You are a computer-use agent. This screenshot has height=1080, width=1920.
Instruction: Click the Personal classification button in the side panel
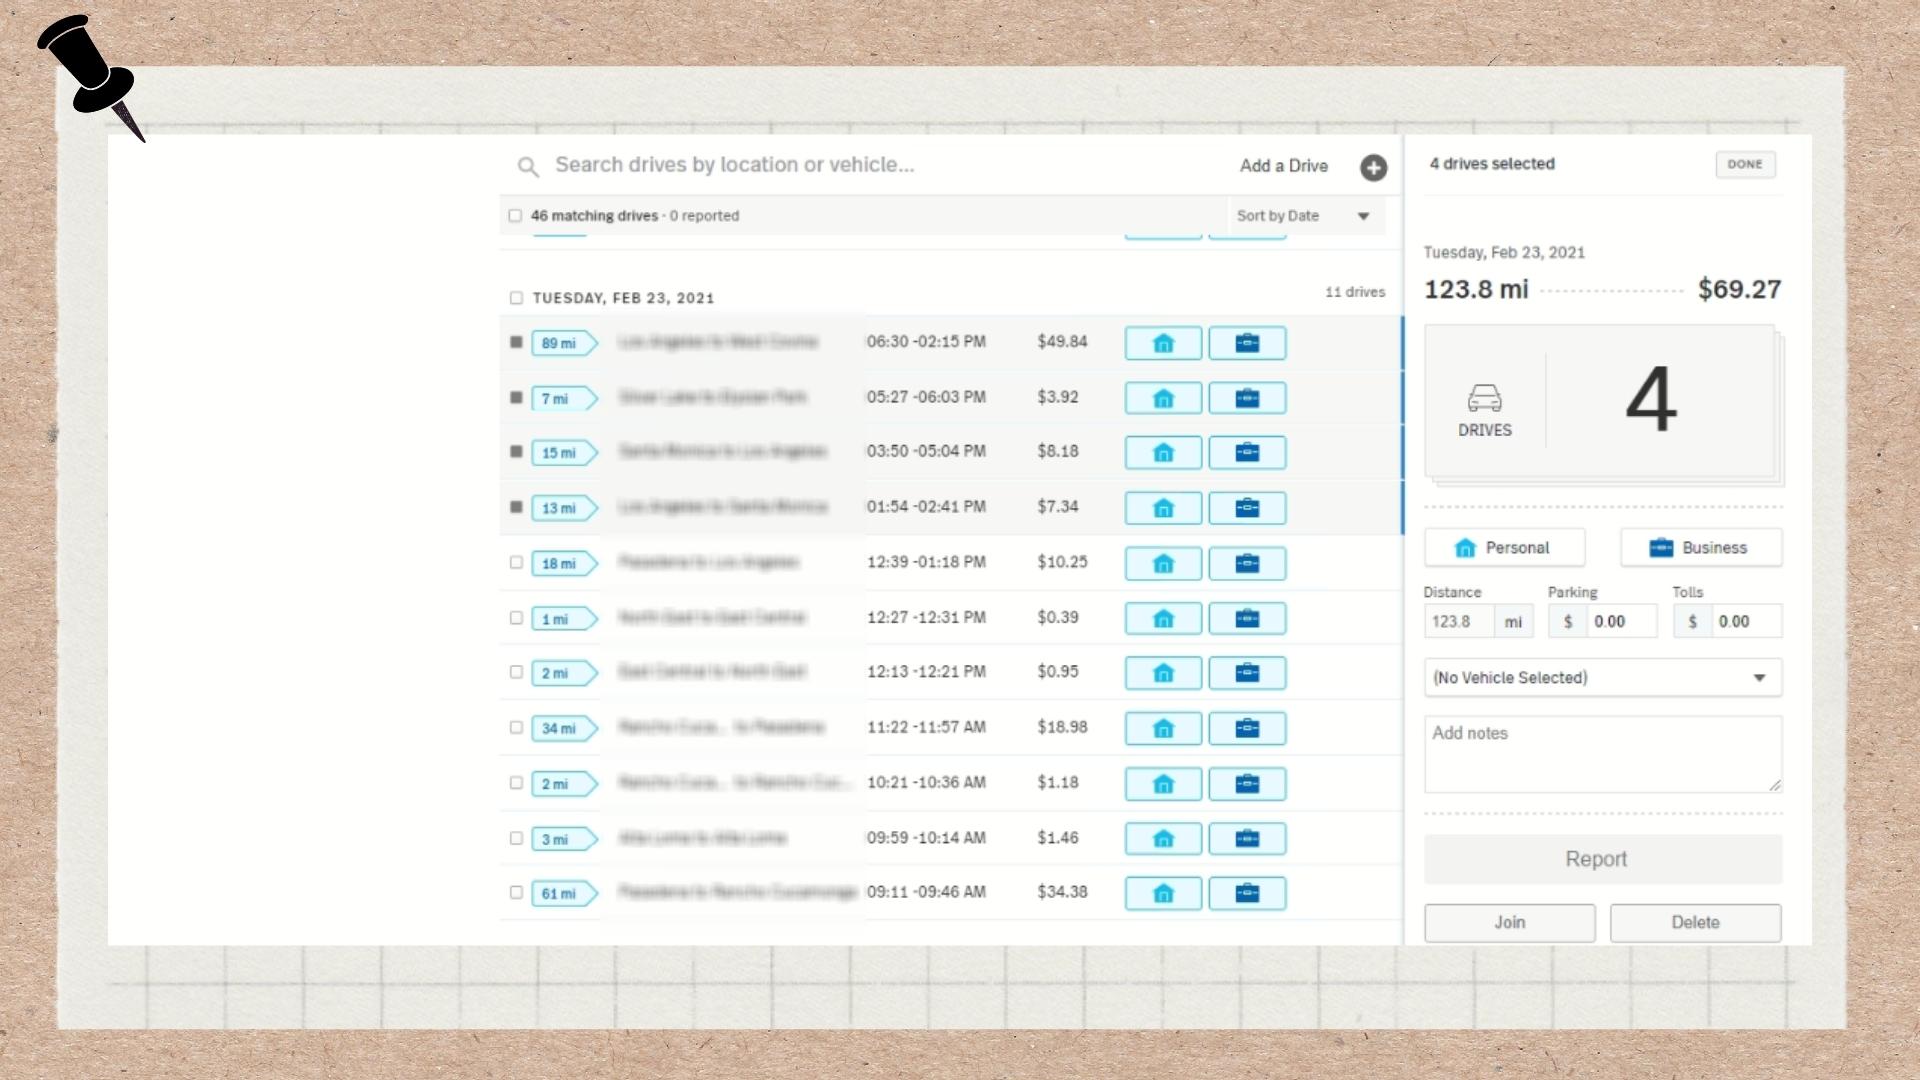pyautogui.click(x=1504, y=548)
